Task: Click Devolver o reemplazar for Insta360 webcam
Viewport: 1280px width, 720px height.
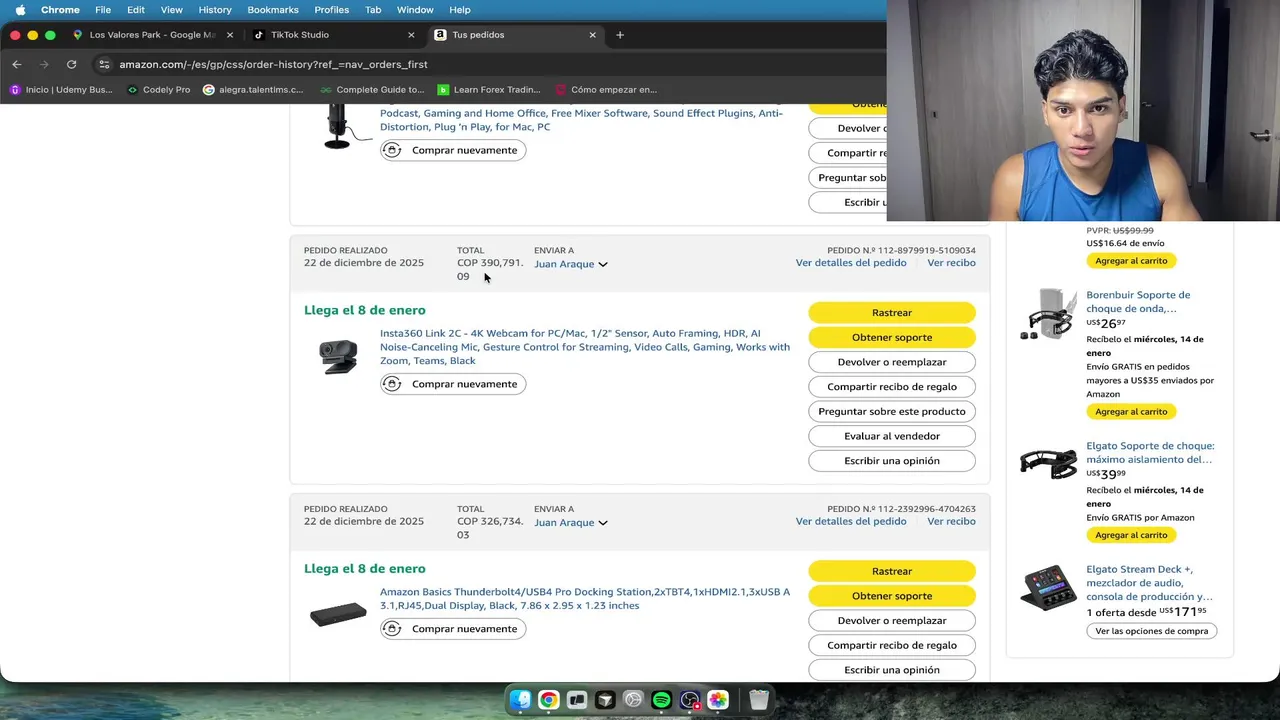Action: click(892, 362)
